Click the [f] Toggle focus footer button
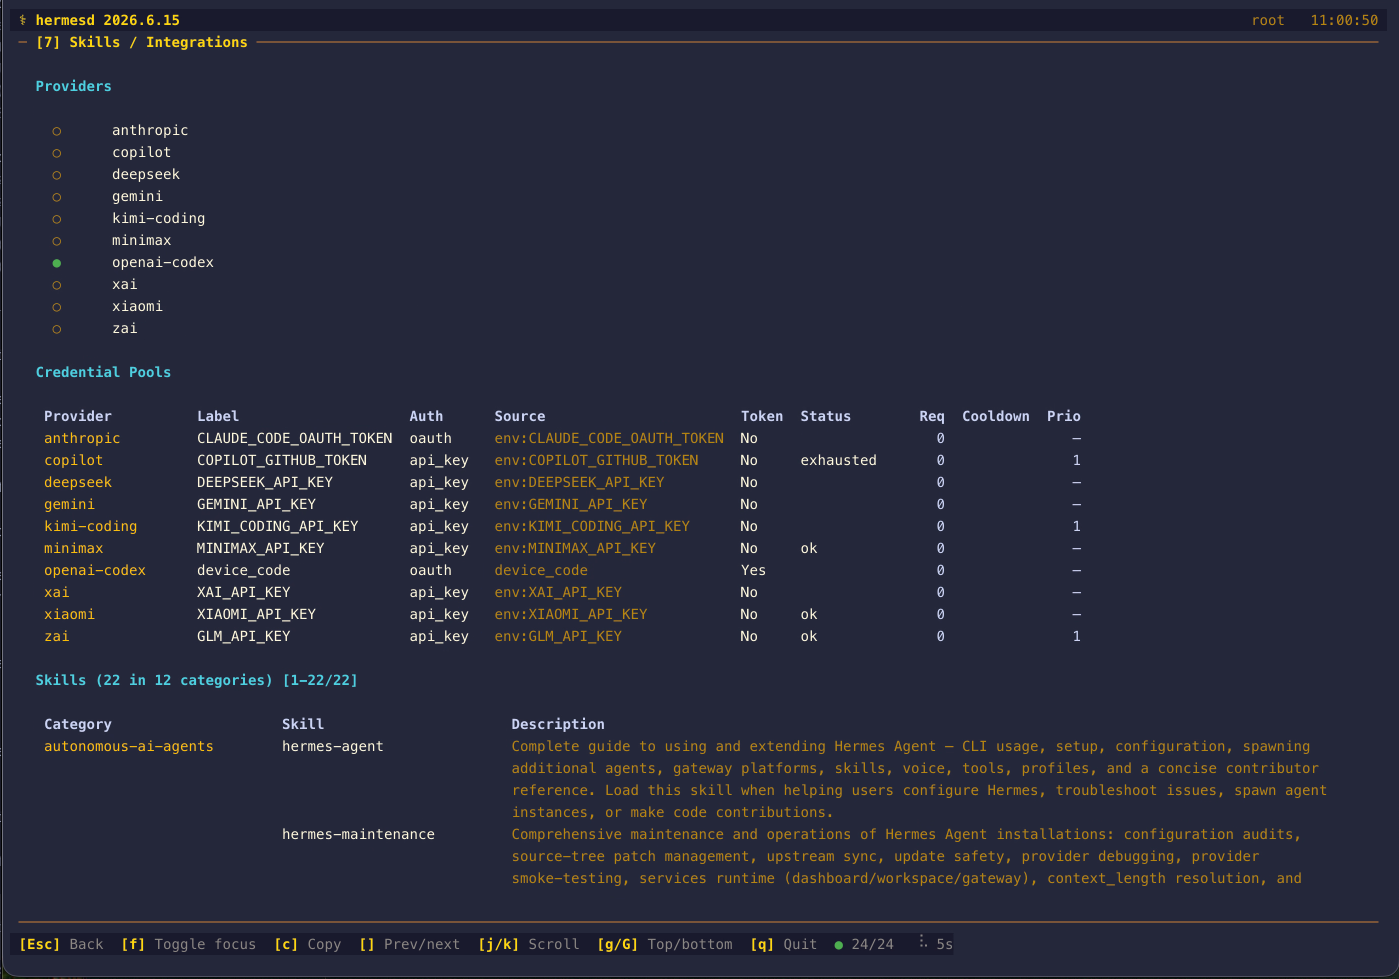1399x979 pixels. click(x=189, y=944)
